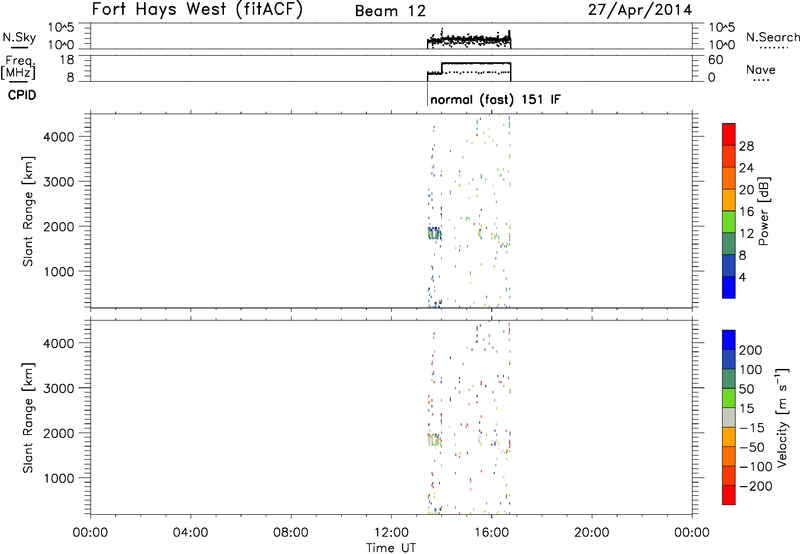Click power colorbar value '4'
The height and width of the screenshot is (554, 800).
click(742, 277)
